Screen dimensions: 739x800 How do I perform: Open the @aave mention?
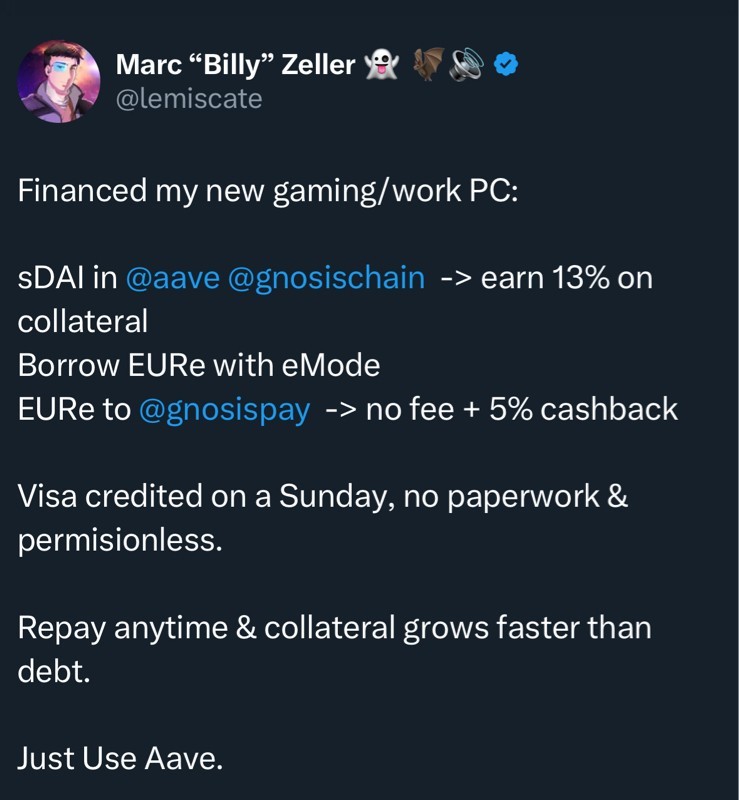173,277
